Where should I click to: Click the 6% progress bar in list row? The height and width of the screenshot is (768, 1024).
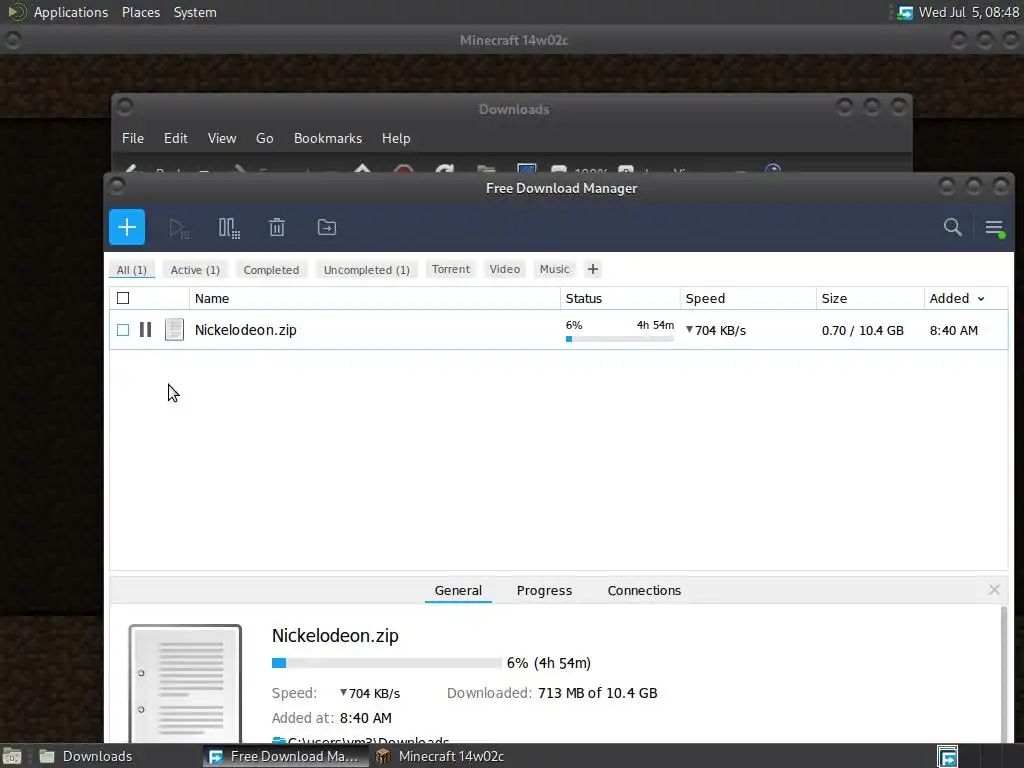(x=620, y=339)
